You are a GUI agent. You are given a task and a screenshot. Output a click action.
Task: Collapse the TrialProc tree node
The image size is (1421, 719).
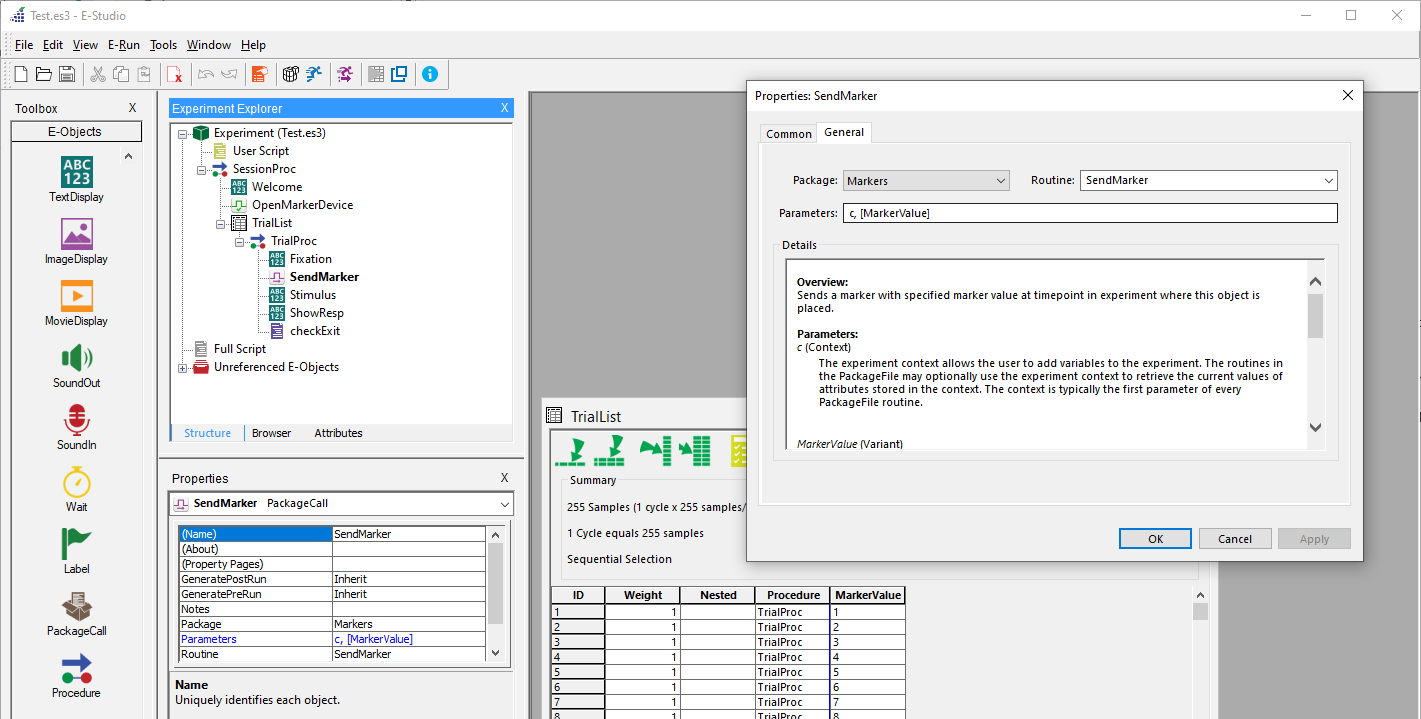(x=239, y=240)
